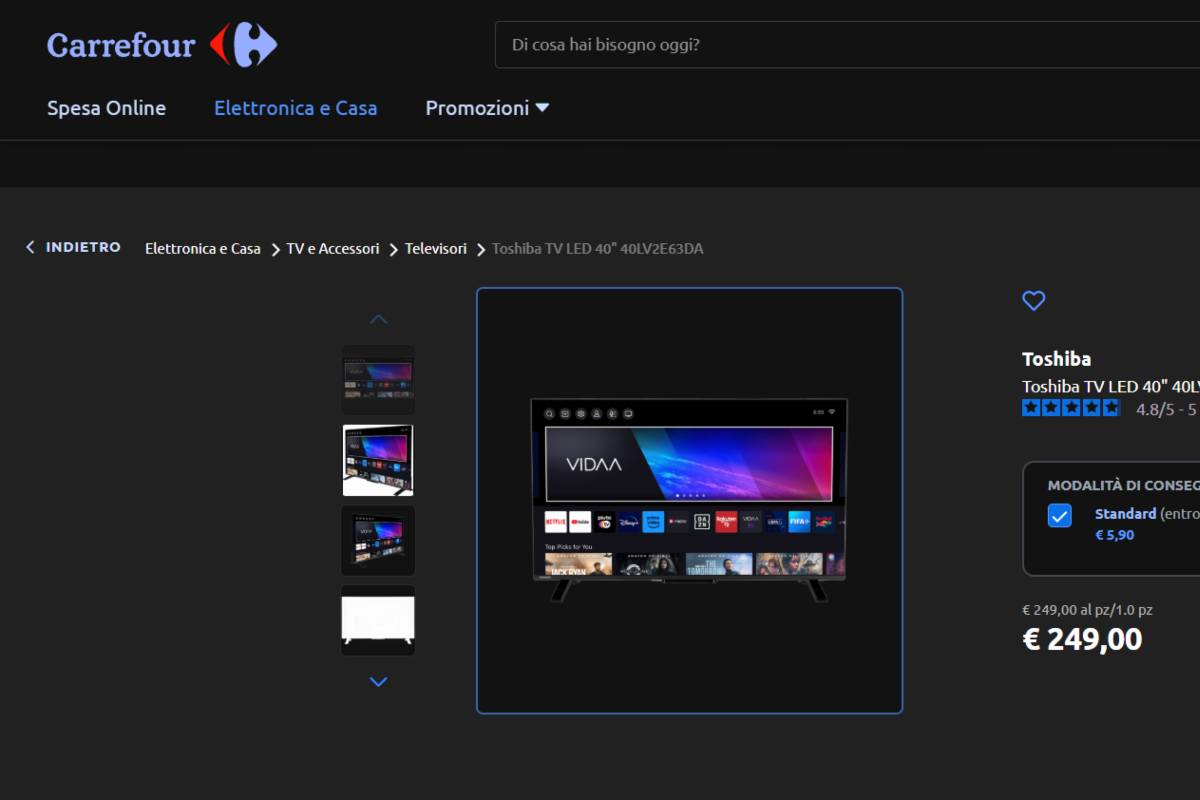Go to Televisori breadcrumb link

click(x=436, y=249)
